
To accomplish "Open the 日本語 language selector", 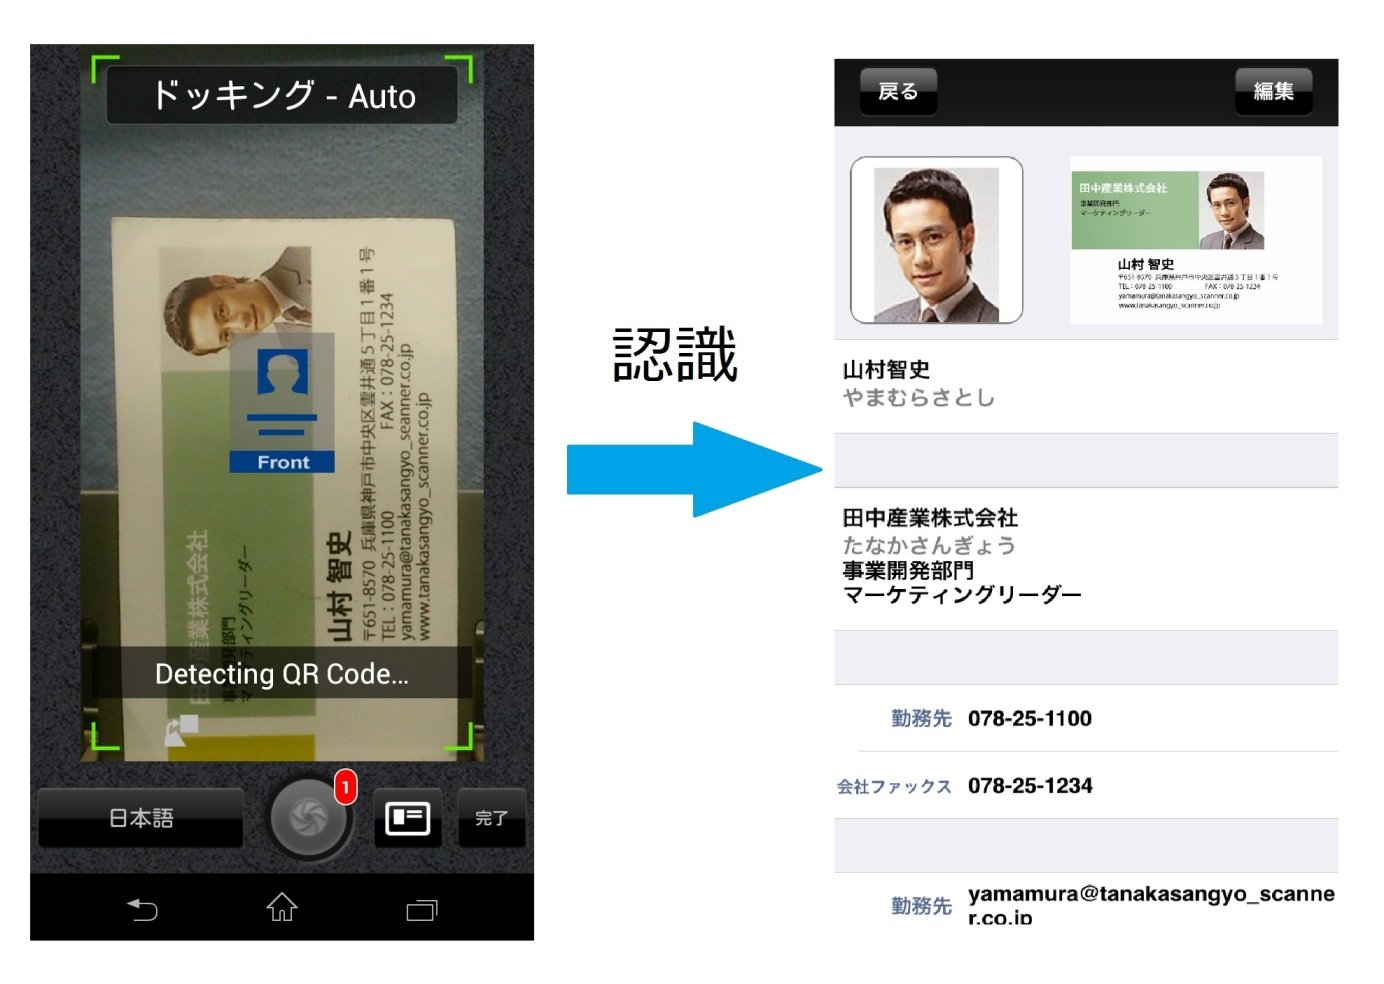I will point(141,818).
